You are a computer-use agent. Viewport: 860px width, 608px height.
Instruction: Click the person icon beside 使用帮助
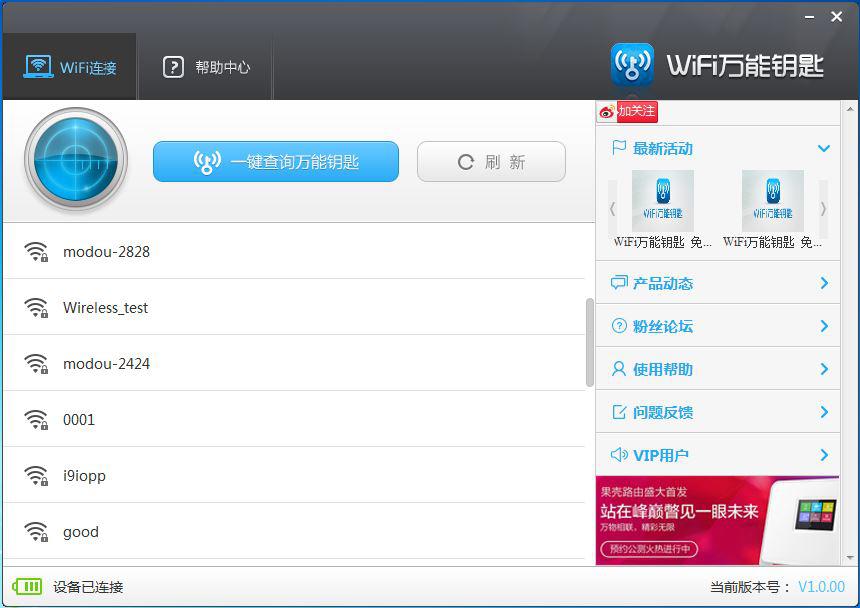[x=619, y=368]
